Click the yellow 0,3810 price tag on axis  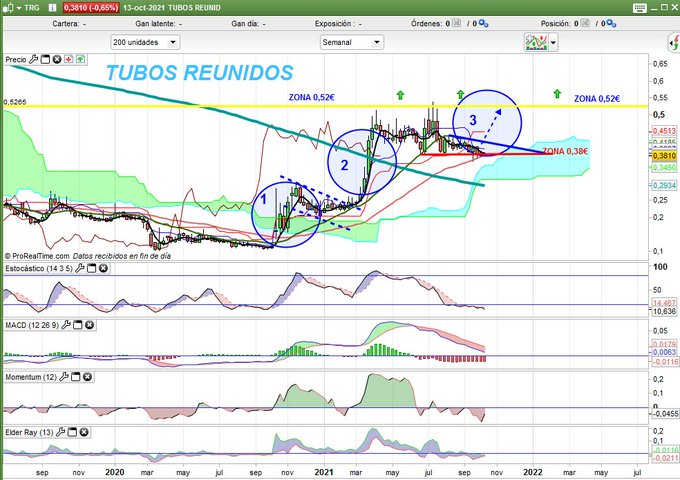point(664,156)
